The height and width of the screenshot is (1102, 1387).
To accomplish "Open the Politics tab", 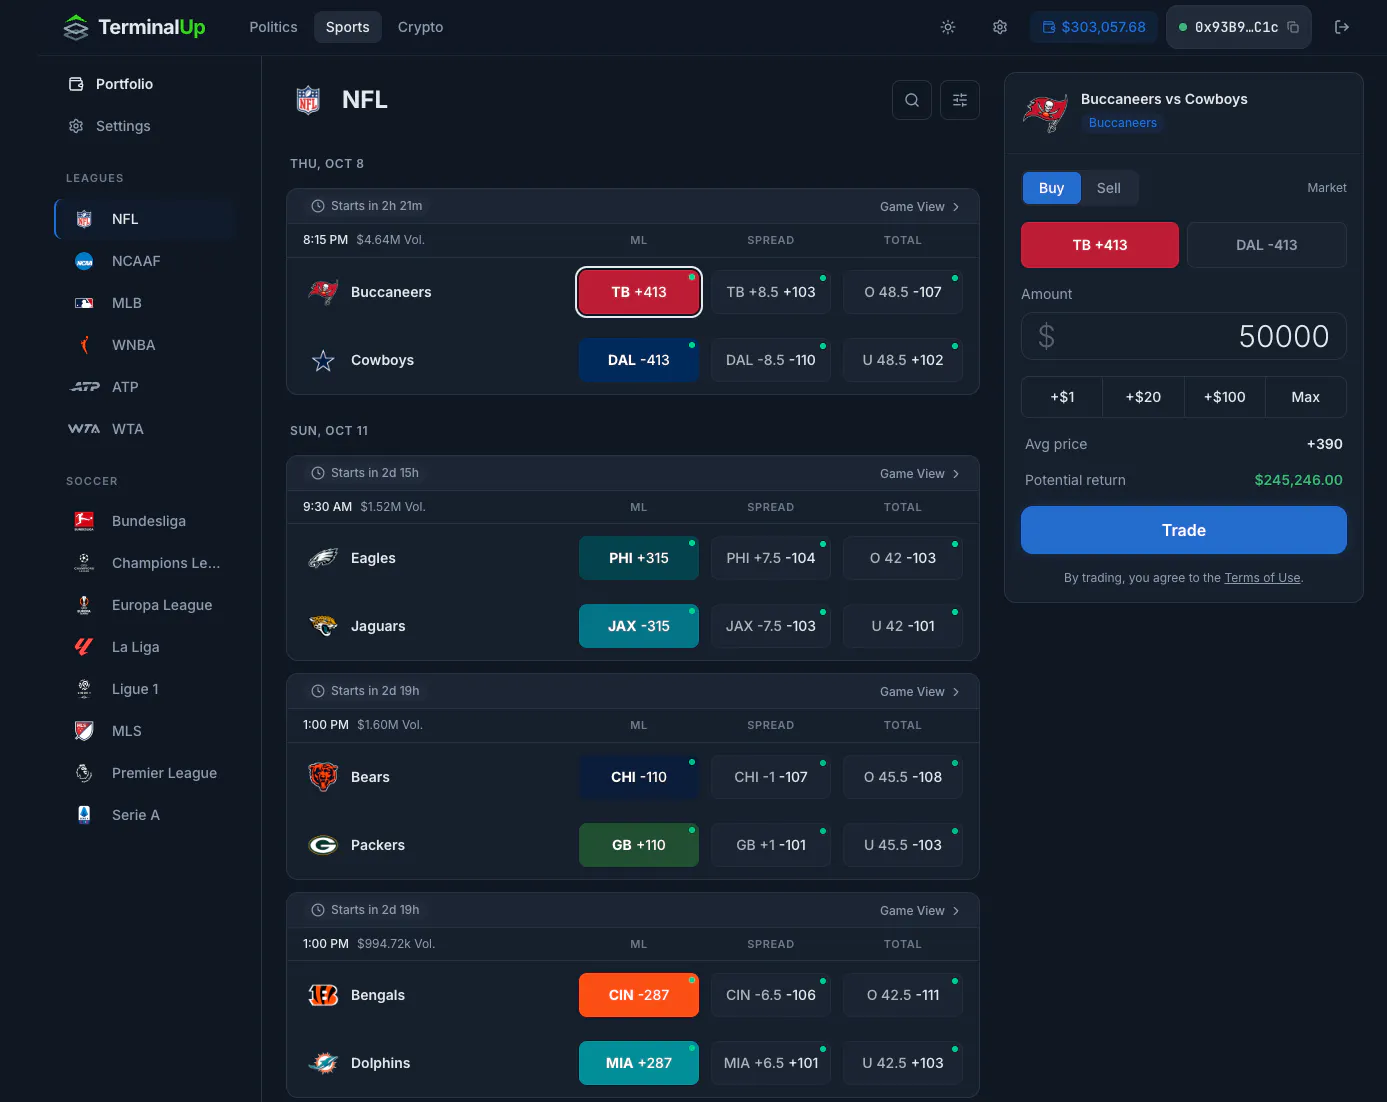I will 273,27.
